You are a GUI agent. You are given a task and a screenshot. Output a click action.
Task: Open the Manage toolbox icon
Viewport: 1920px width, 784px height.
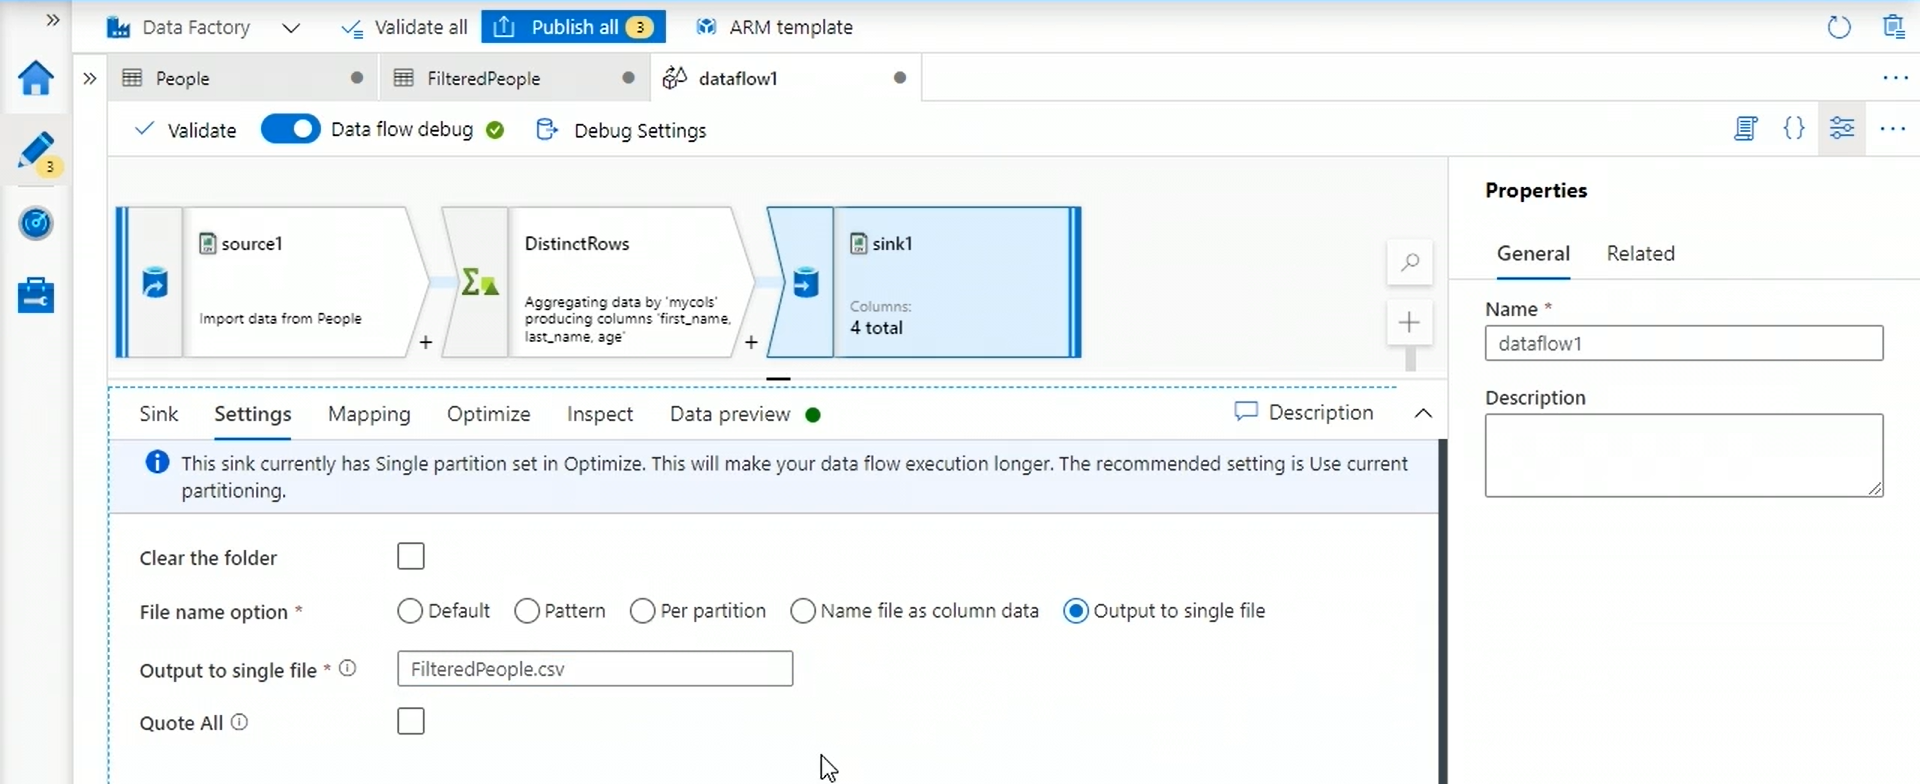click(36, 296)
